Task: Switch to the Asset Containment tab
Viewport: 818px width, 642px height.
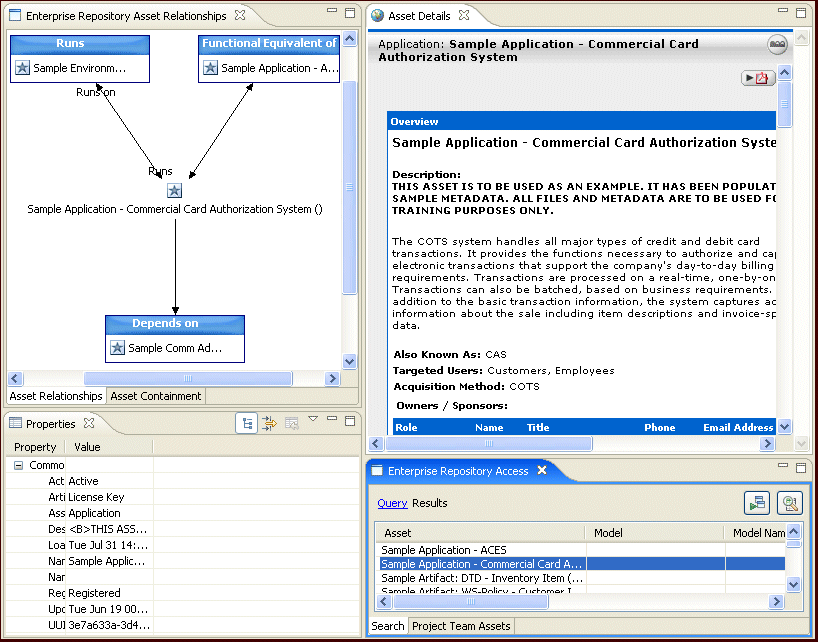Action: pos(155,396)
